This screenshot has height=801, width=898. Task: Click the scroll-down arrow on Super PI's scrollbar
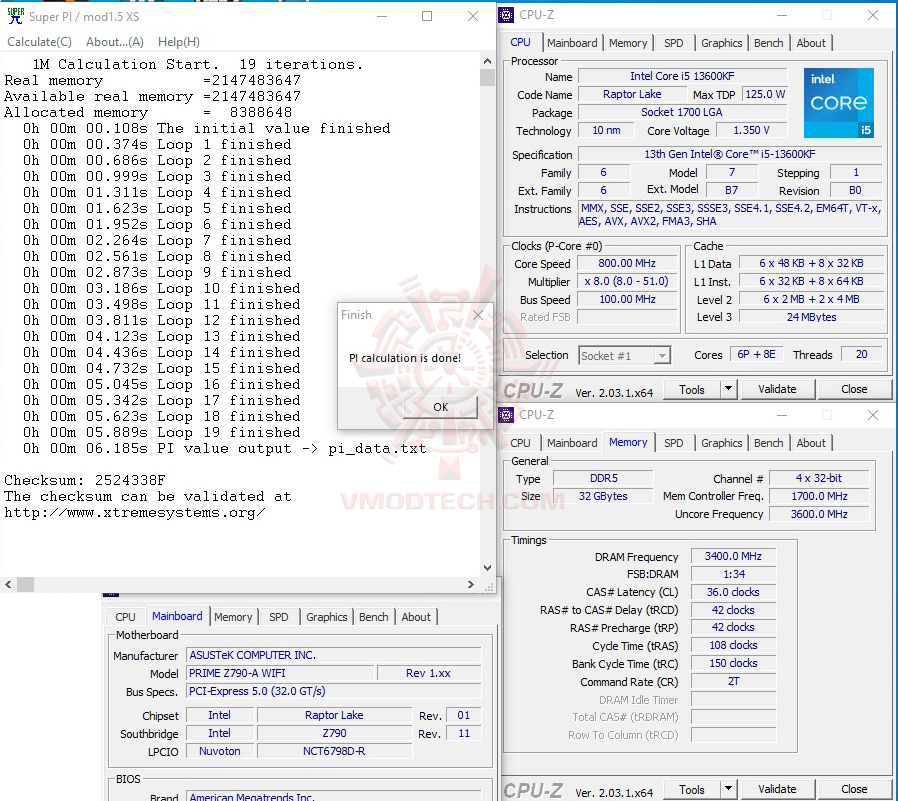point(487,567)
